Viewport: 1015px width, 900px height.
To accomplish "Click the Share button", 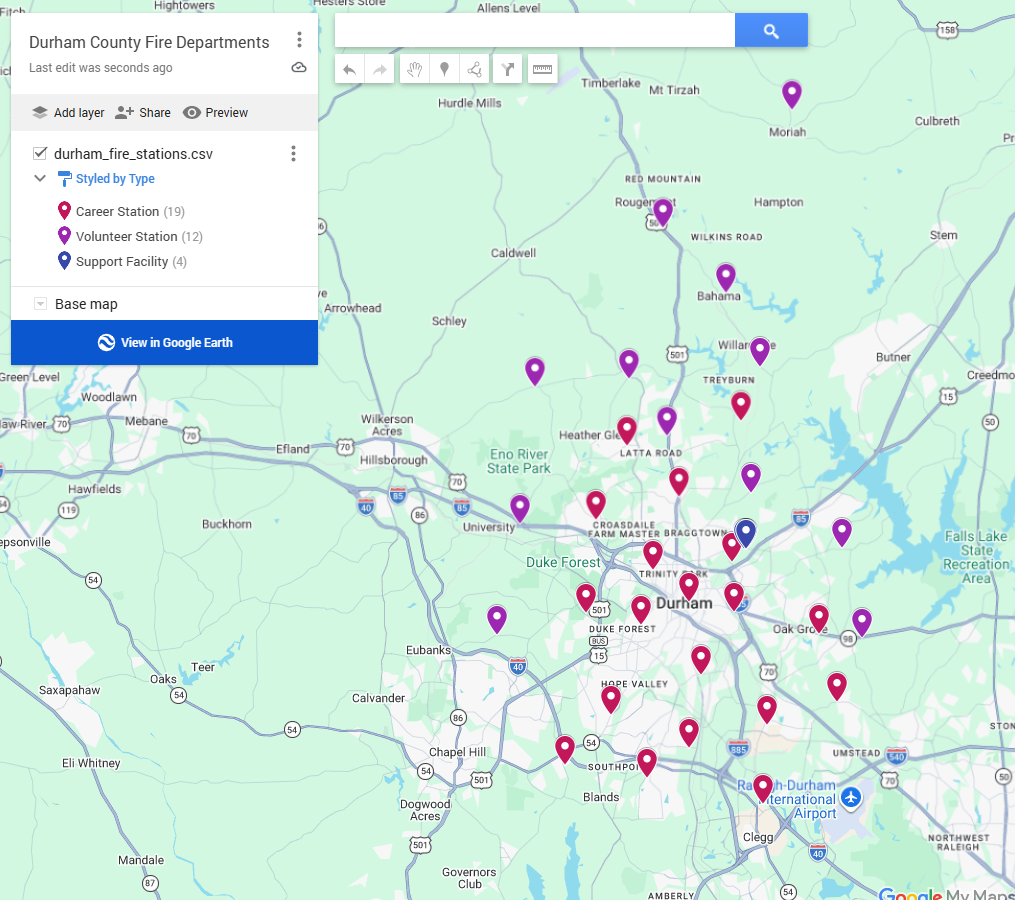I will [x=142, y=113].
